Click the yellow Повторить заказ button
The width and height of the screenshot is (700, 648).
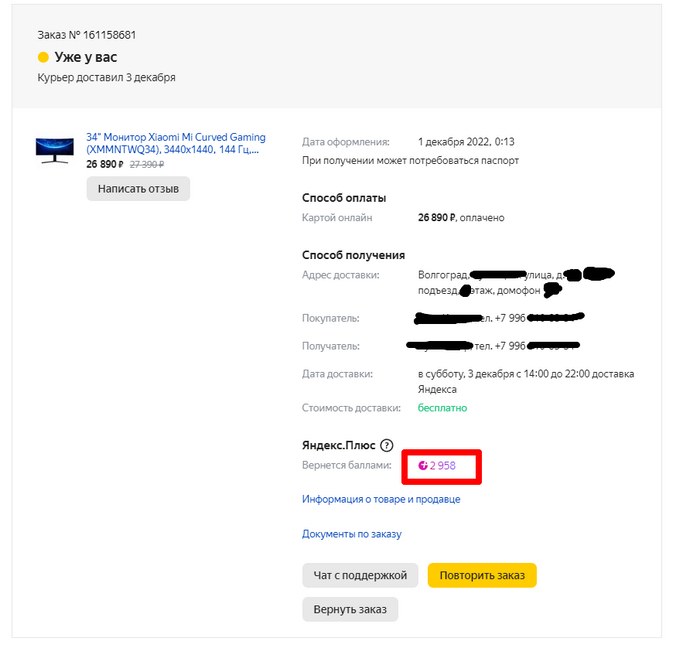click(482, 575)
